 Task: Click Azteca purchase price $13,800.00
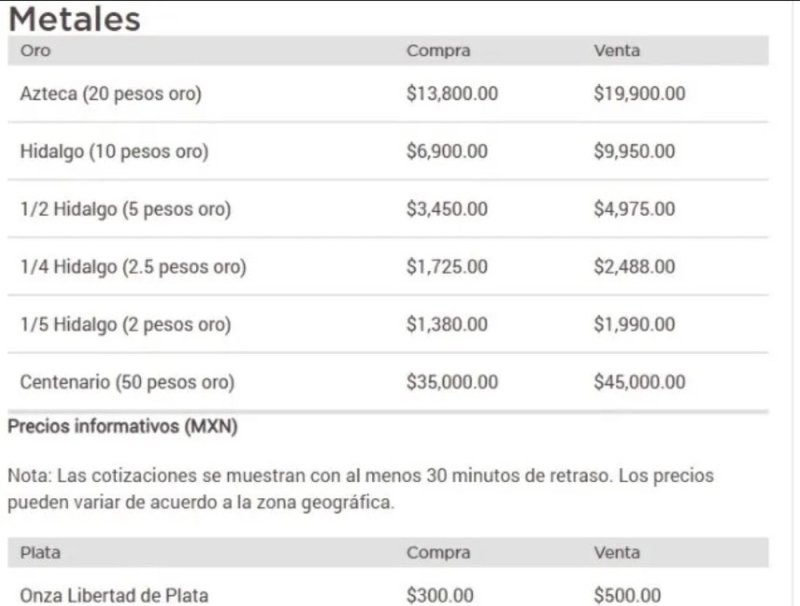pos(452,94)
